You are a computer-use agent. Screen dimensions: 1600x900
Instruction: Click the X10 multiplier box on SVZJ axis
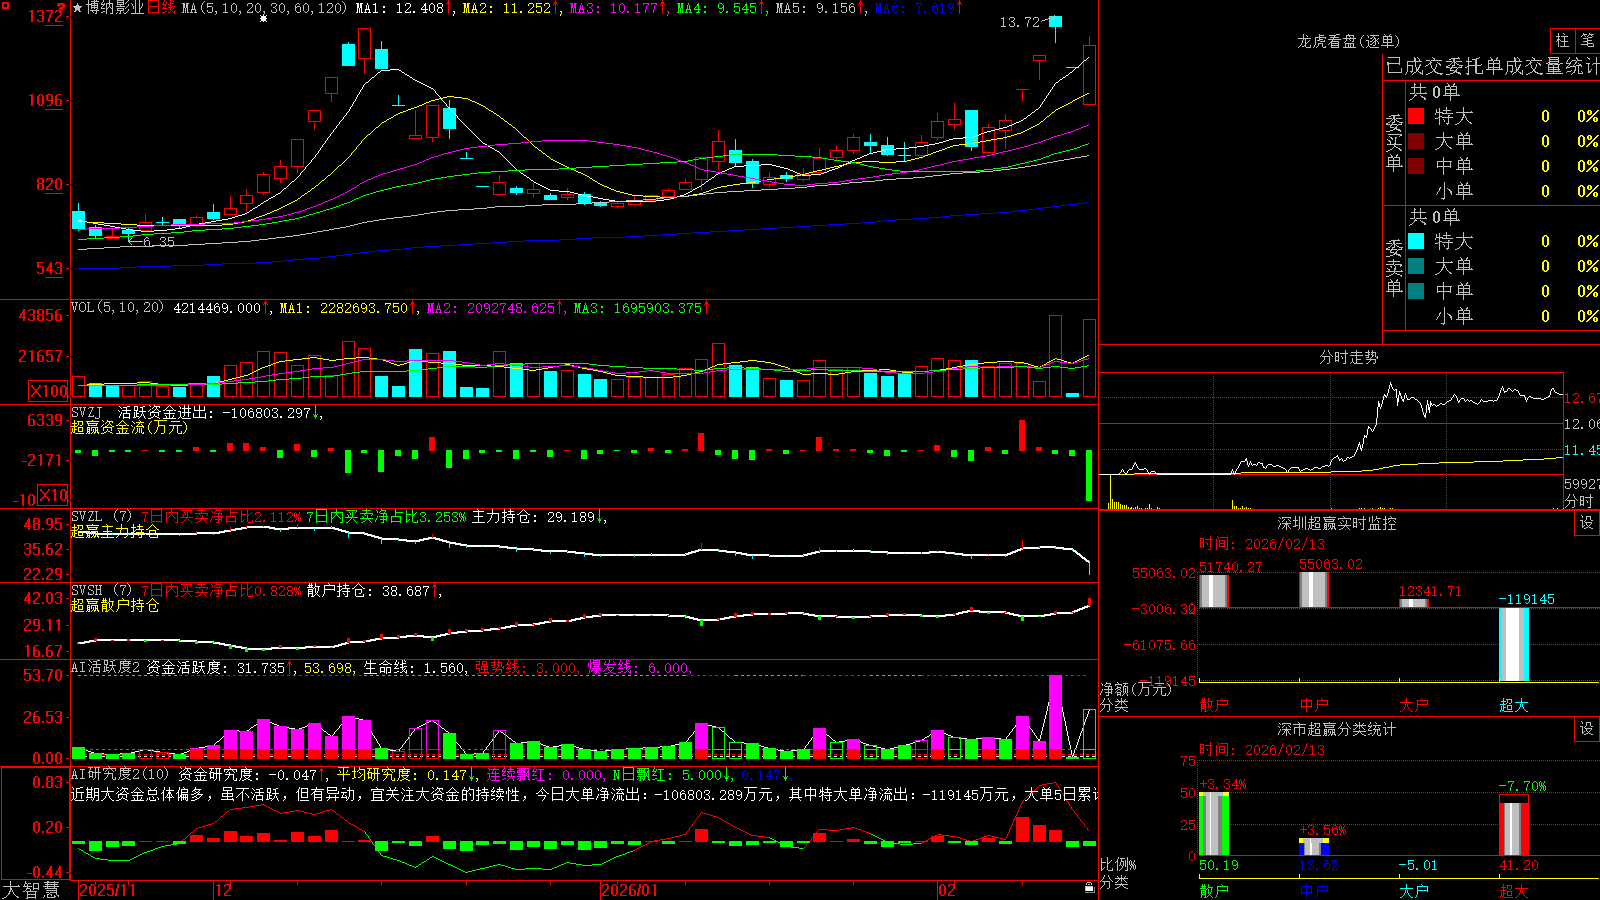pyautogui.click(x=53, y=495)
